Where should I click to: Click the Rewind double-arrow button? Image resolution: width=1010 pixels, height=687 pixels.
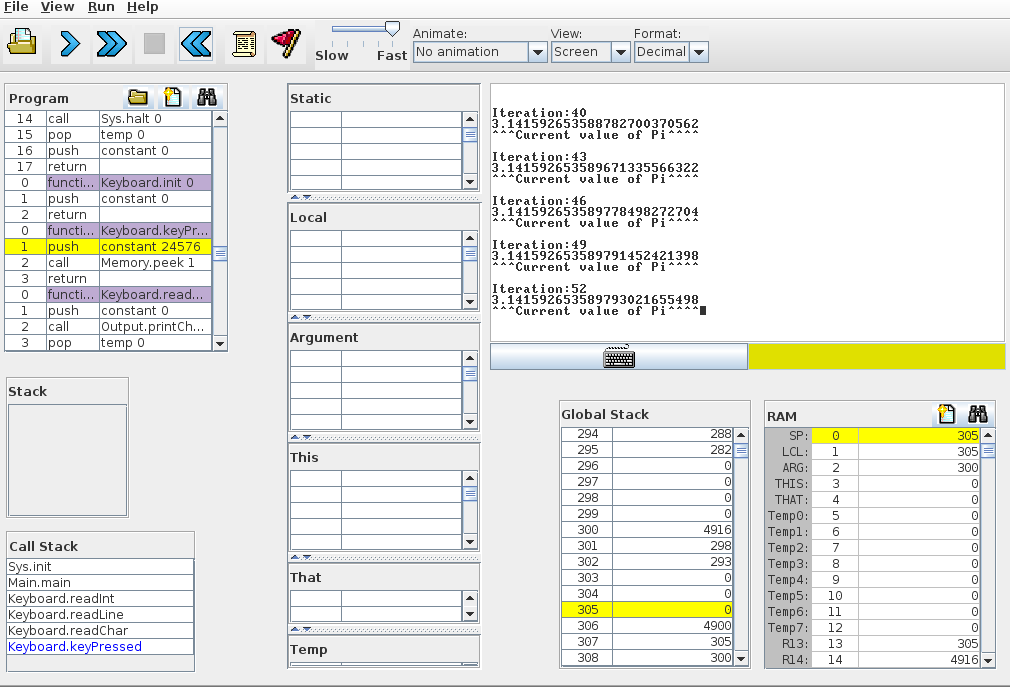pos(196,43)
